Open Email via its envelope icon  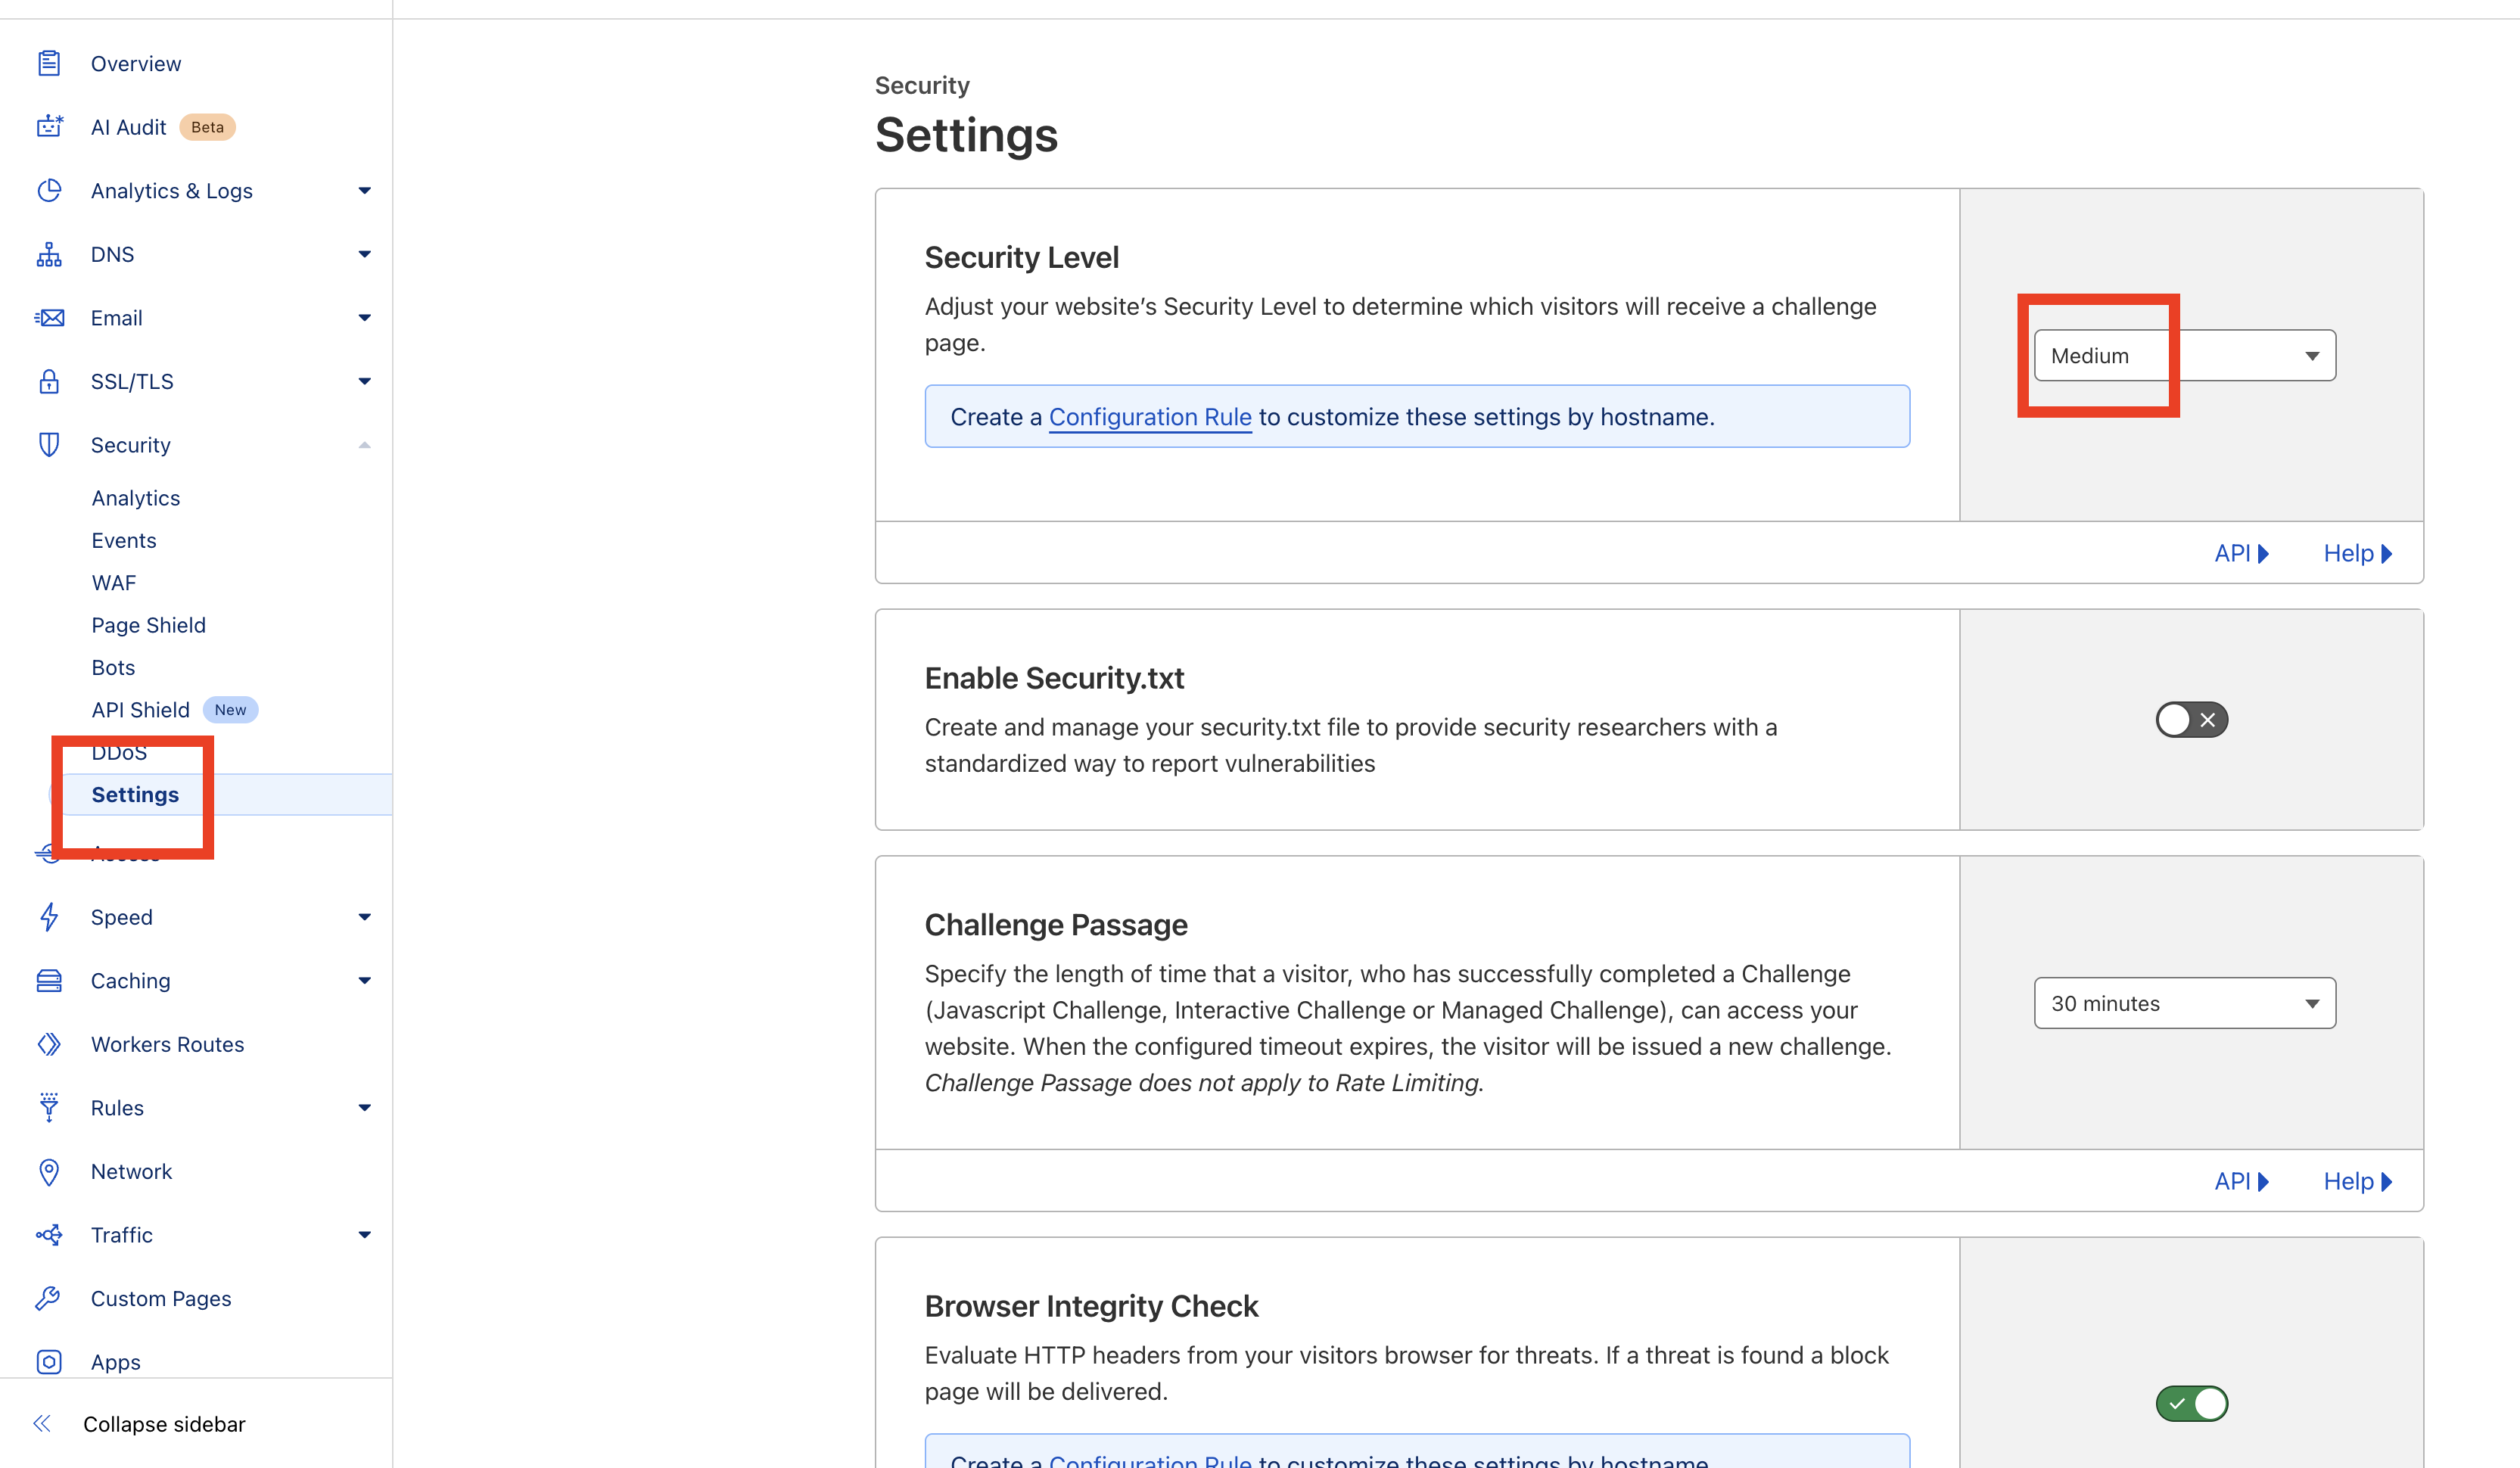[49, 317]
